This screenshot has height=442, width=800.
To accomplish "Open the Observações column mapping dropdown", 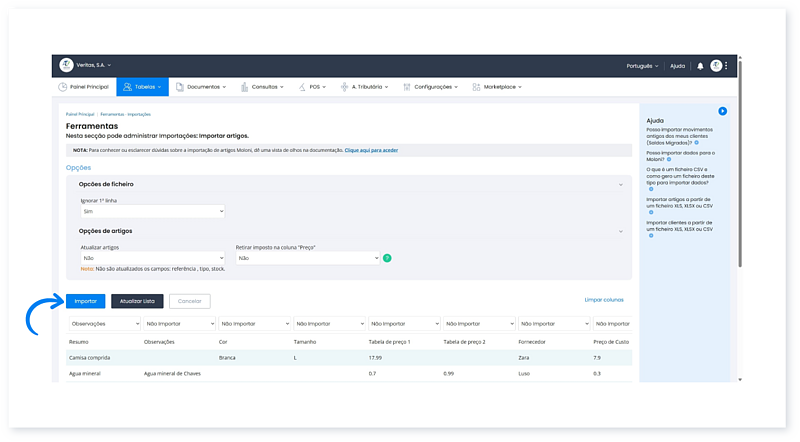I will 103,324.
